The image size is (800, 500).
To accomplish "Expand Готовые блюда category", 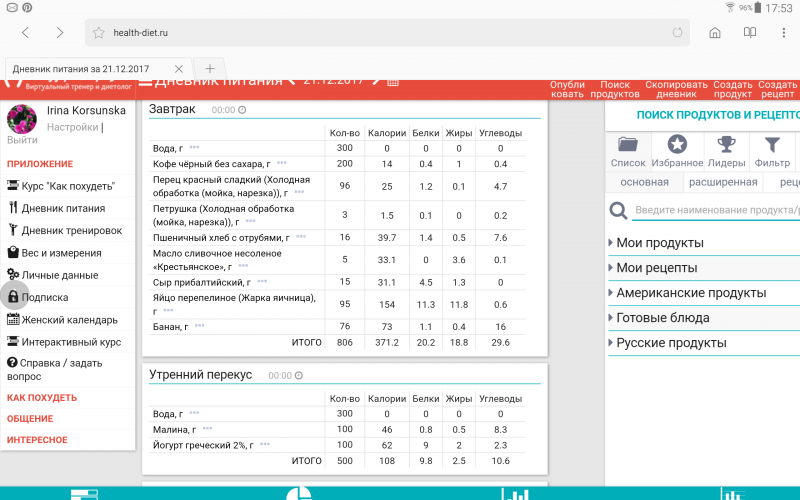I will [x=662, y=318].
